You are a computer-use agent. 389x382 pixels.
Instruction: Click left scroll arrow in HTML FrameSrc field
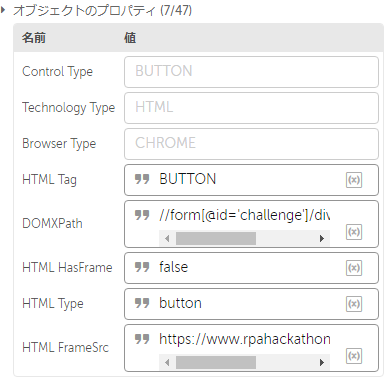coord(167,362)
